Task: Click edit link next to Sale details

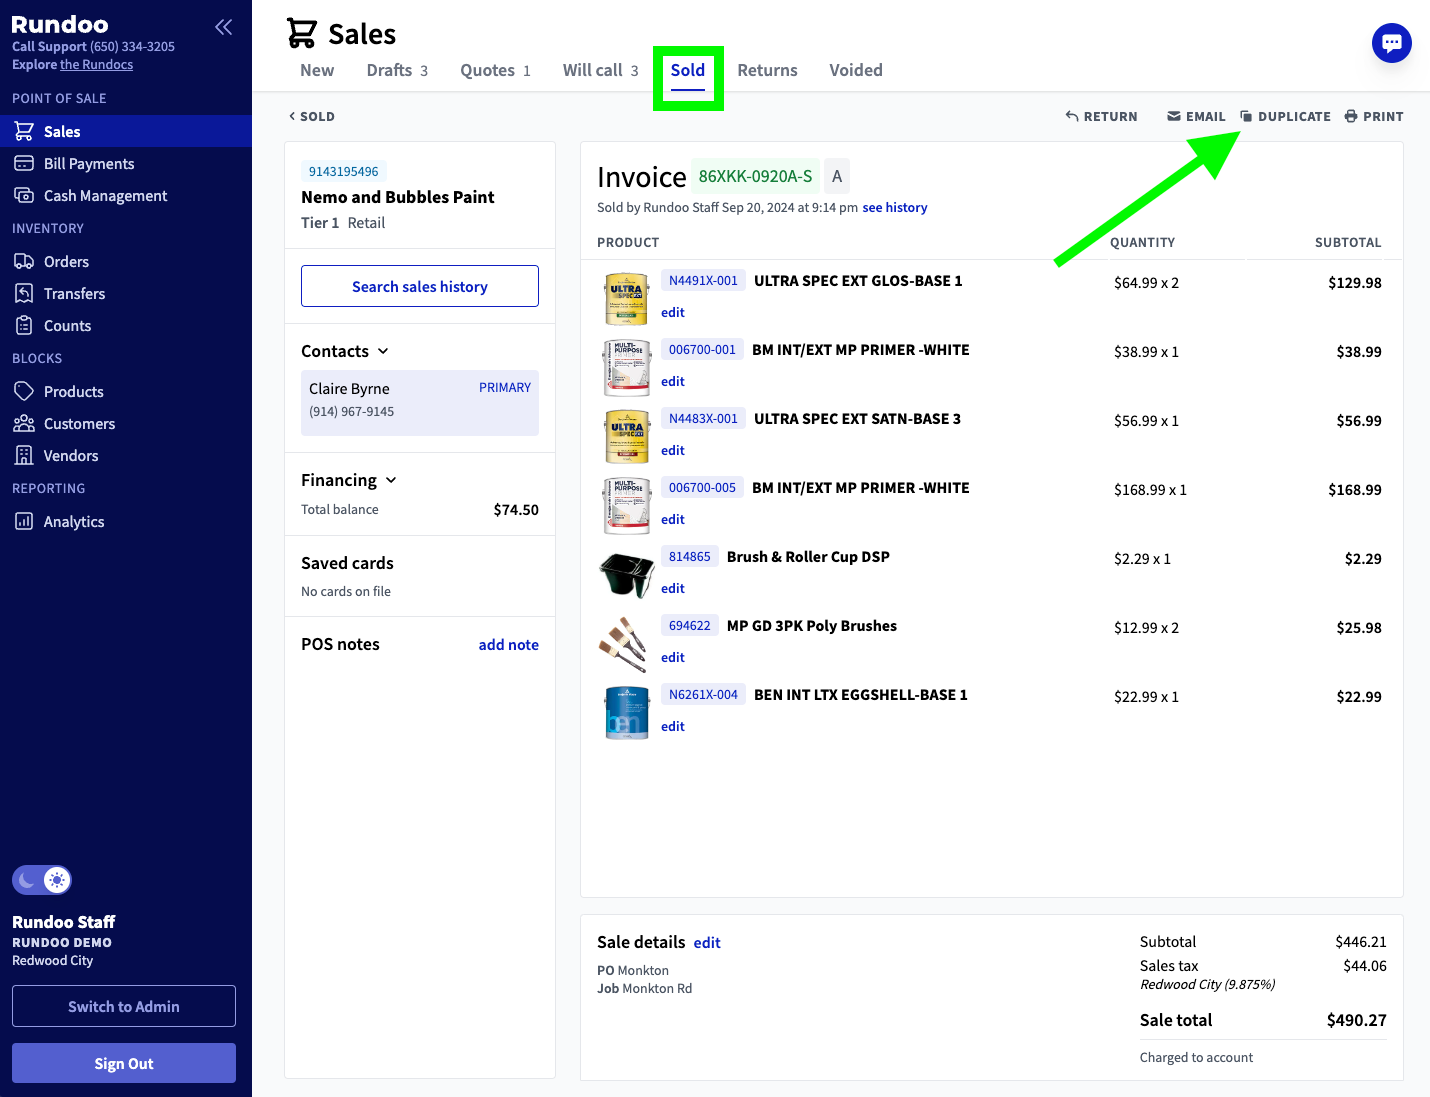Action: click(x=707, y=943)
